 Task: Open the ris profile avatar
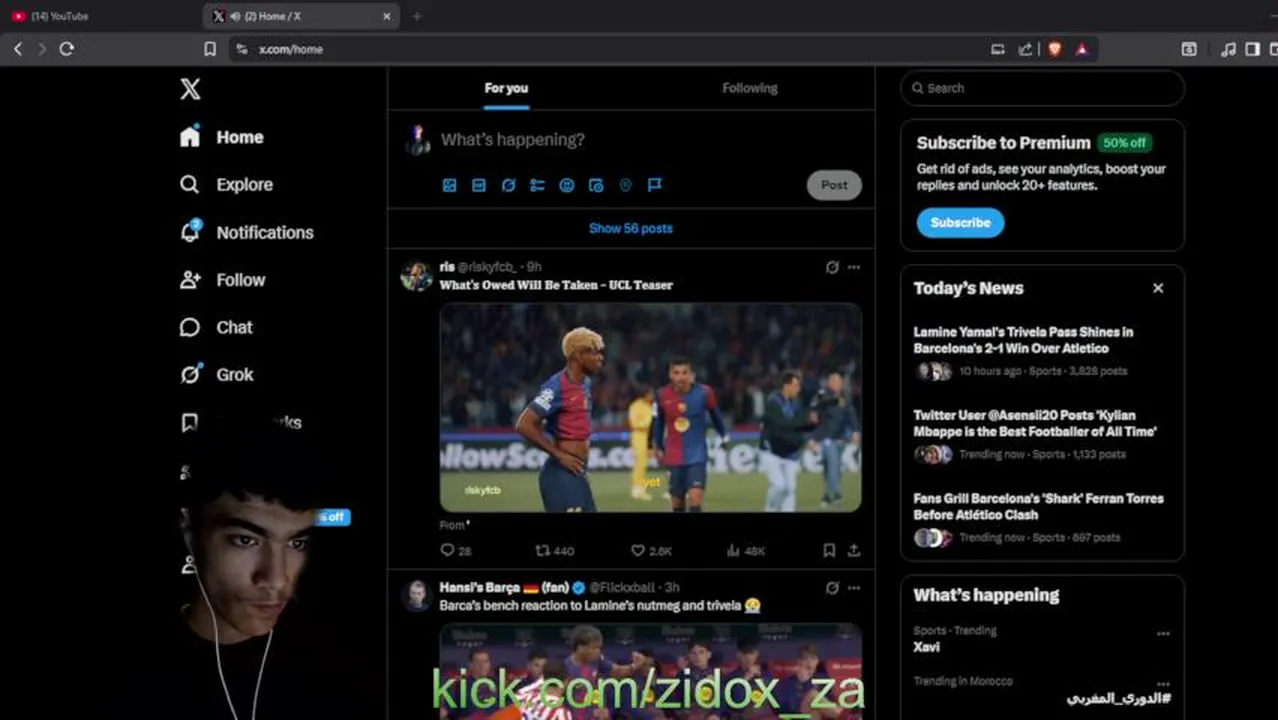417,275
